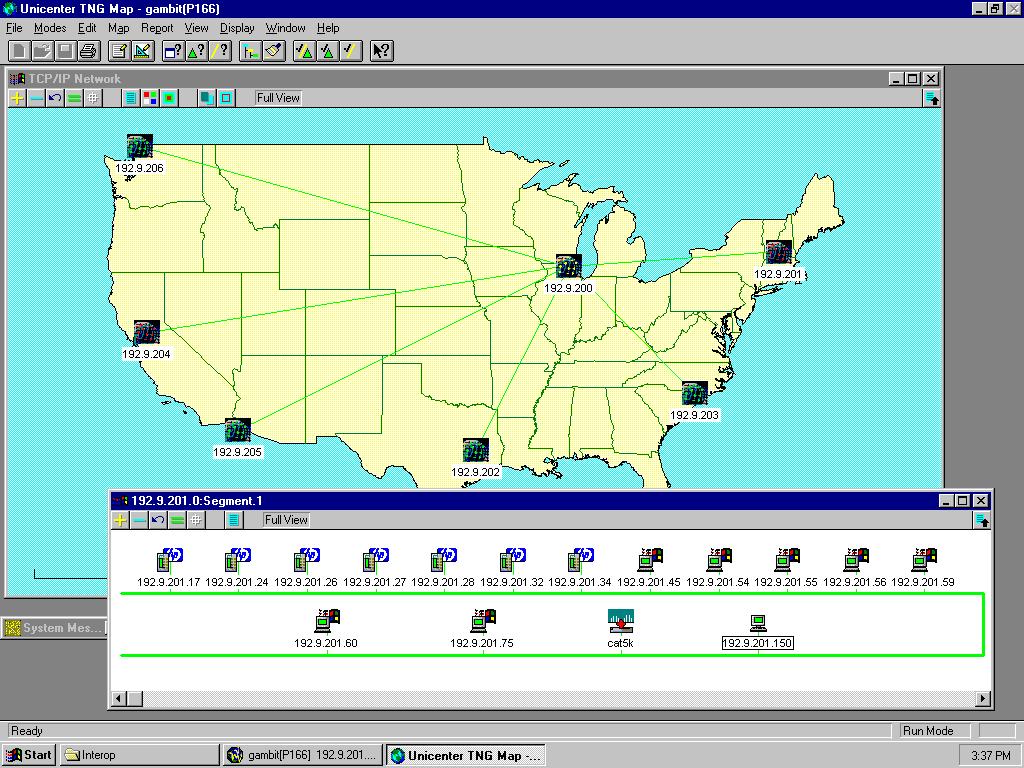
Task: Click the check with yellow line and triangle icon
Action: pos(304,51)
